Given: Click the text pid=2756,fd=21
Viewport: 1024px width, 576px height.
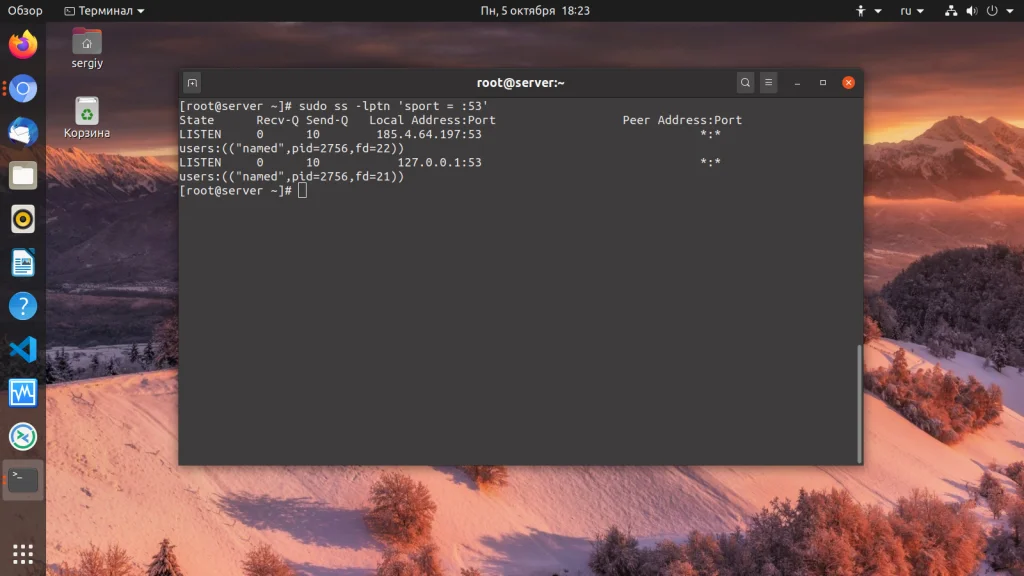Looking at the screenshot, I should click(341, 176).
